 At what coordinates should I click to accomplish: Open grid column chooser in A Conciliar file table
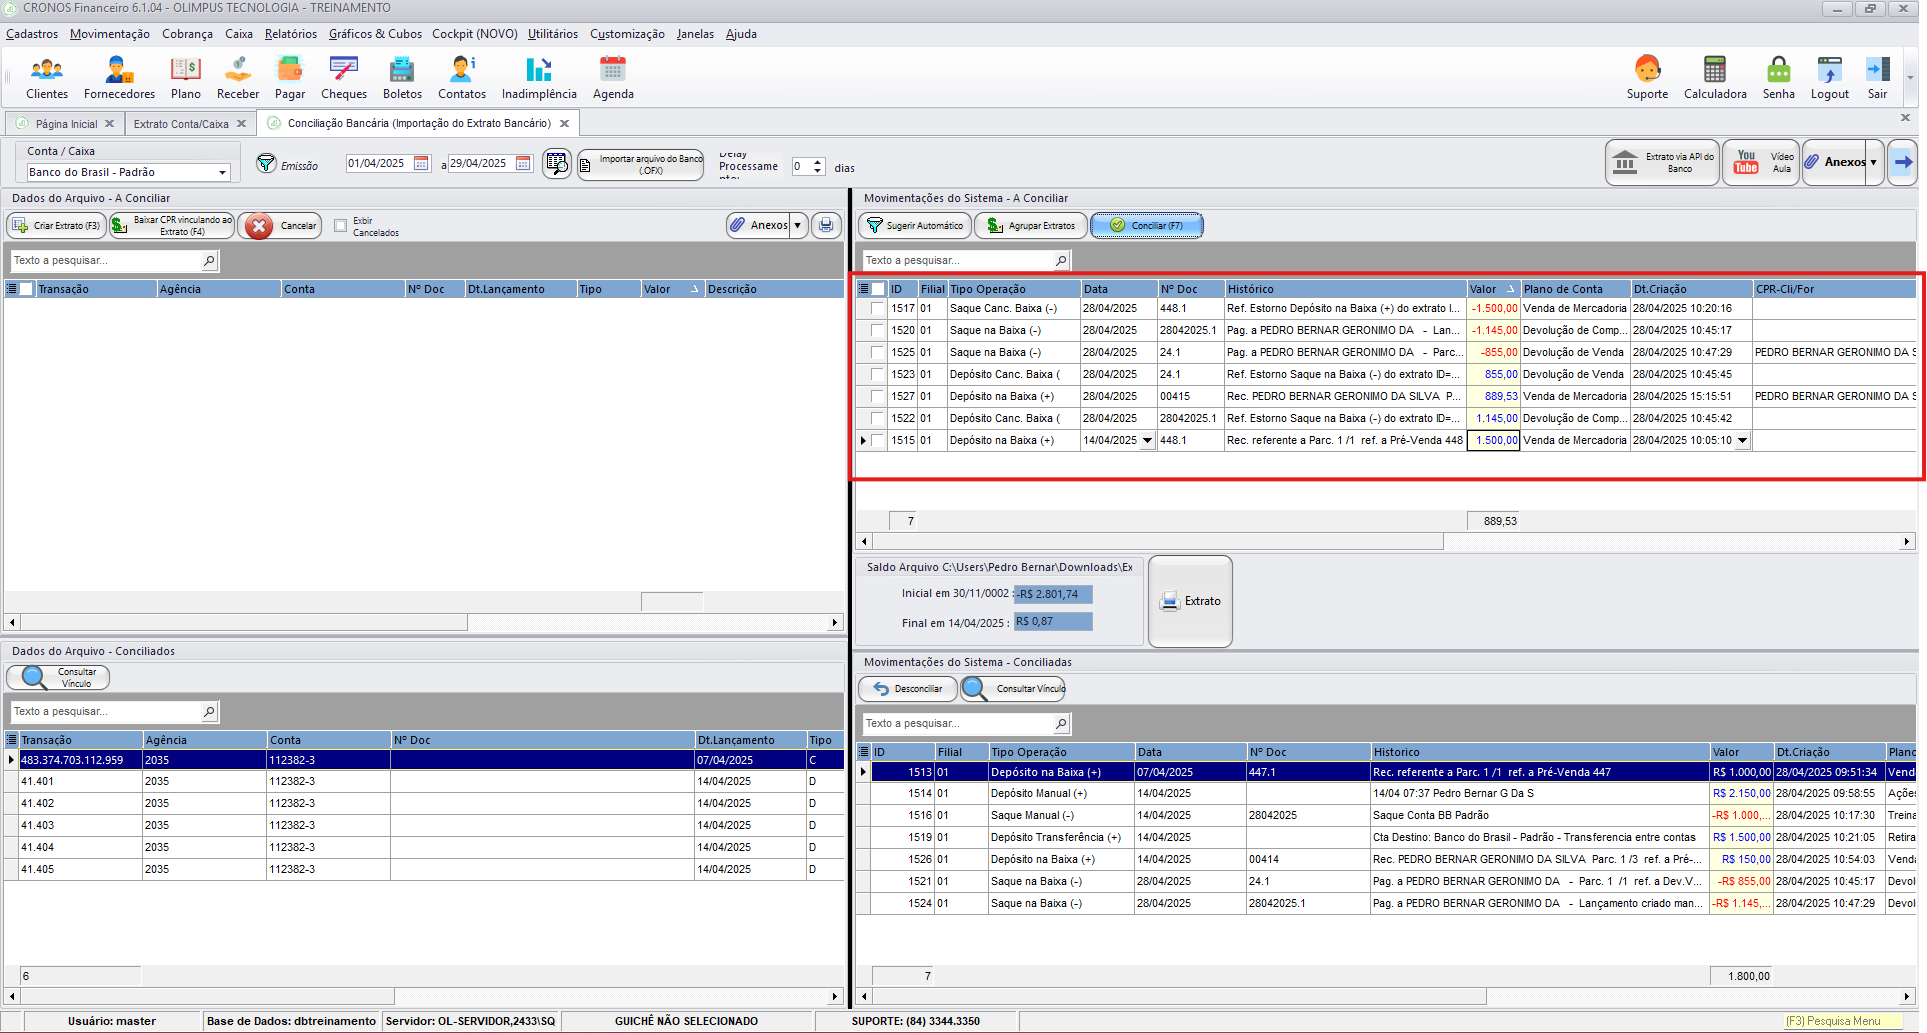coord(11,289)
